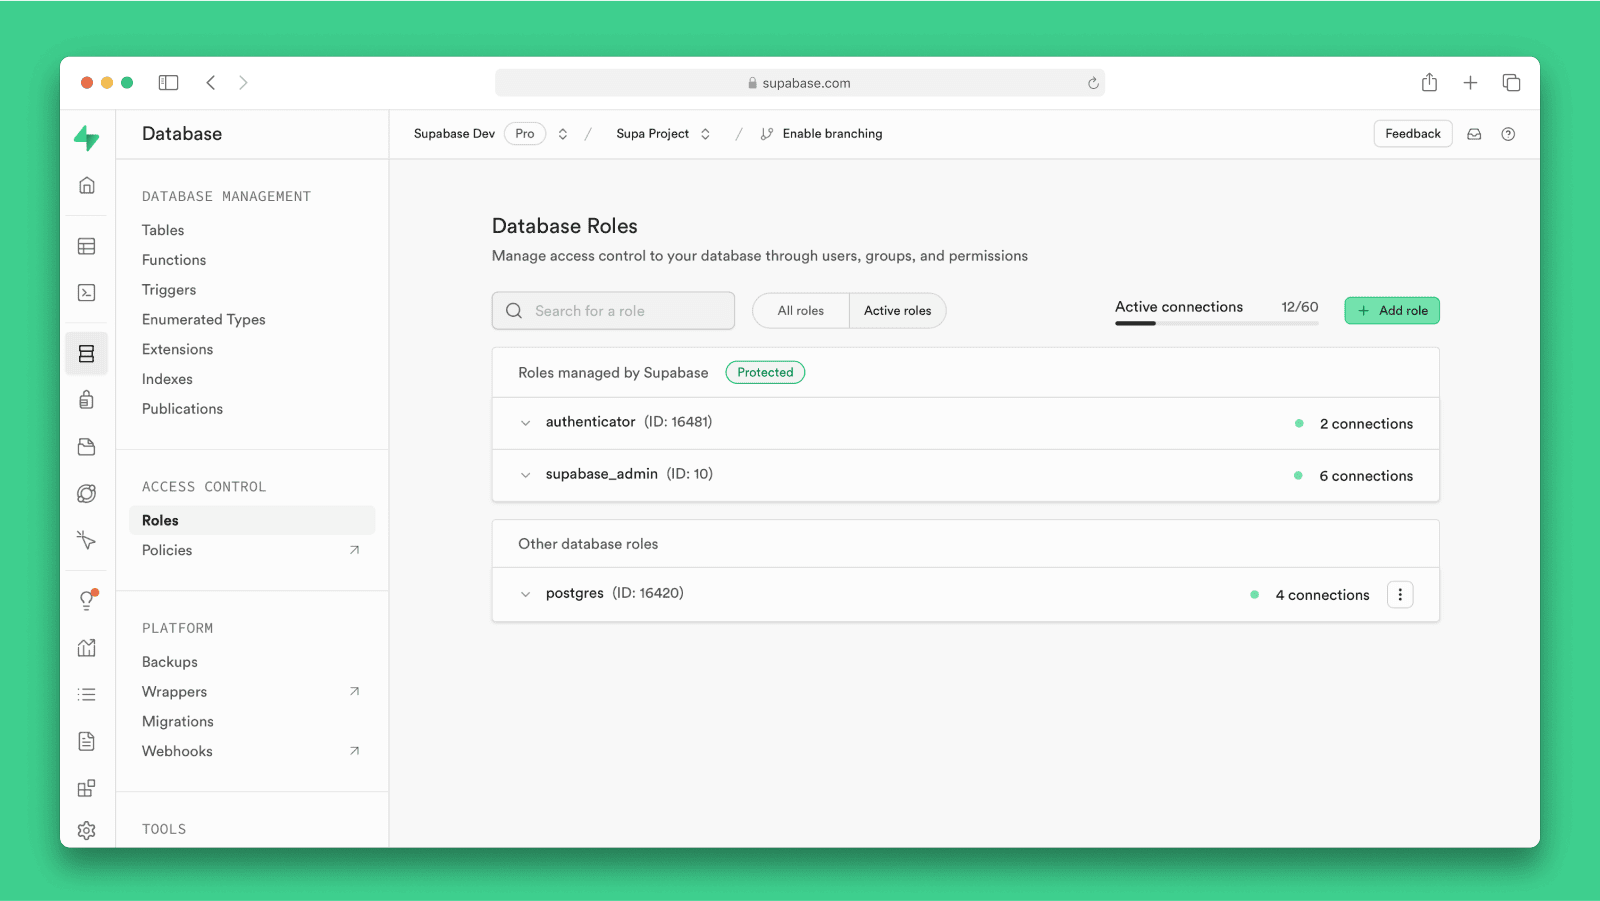Click the 12/60 connections count
The height and width of the screenshot is (901, 1600).
point(1300,307)
